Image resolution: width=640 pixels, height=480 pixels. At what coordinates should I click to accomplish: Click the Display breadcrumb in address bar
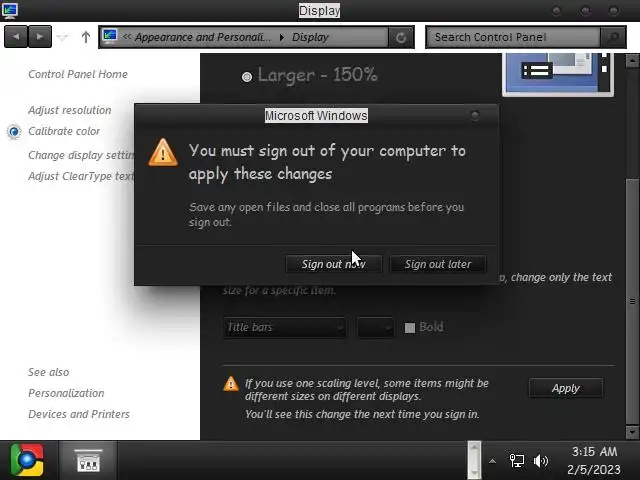(310, 37)
